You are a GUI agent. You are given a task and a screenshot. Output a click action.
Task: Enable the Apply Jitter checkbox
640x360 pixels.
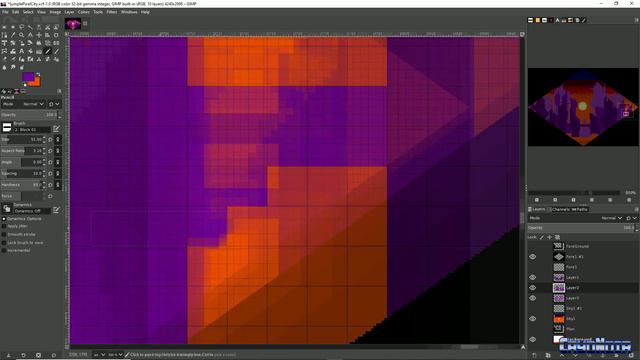[x=4, y=226]
